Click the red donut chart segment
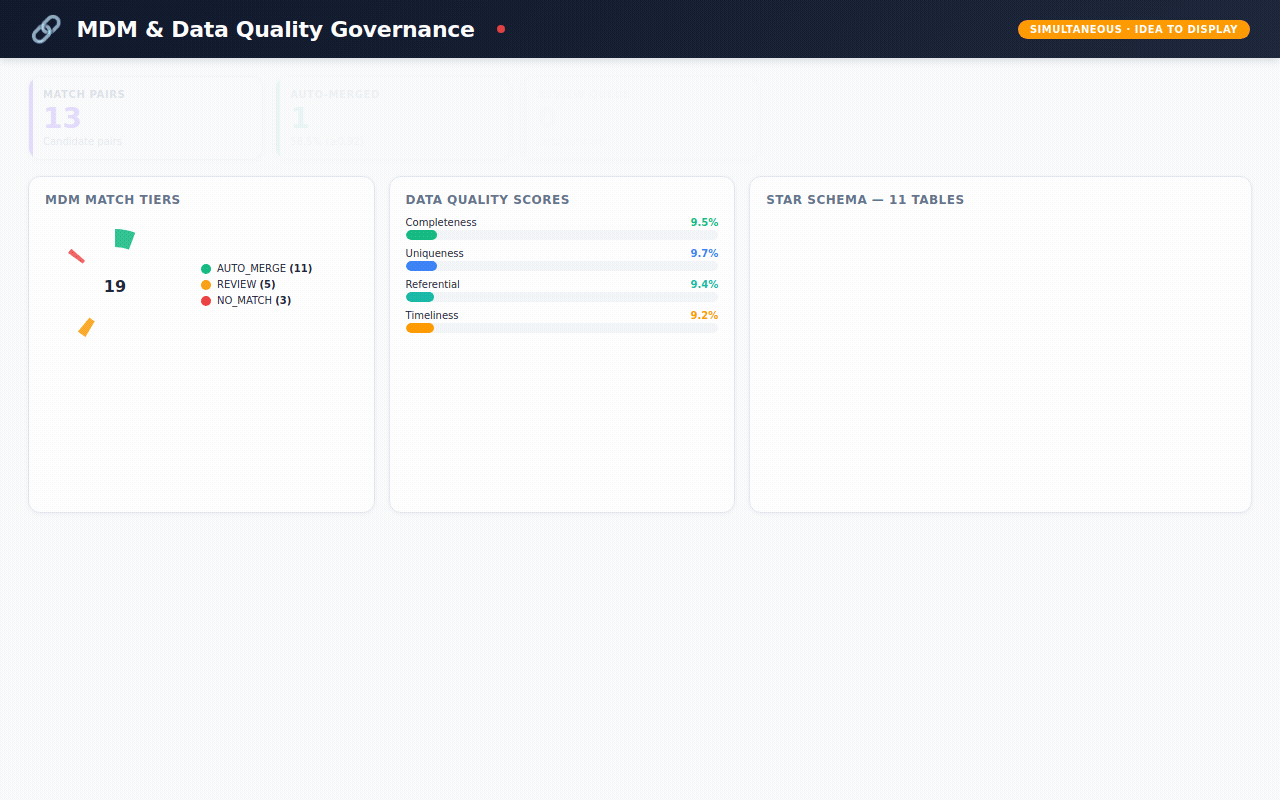The image size is (1280, 800). 76,256
